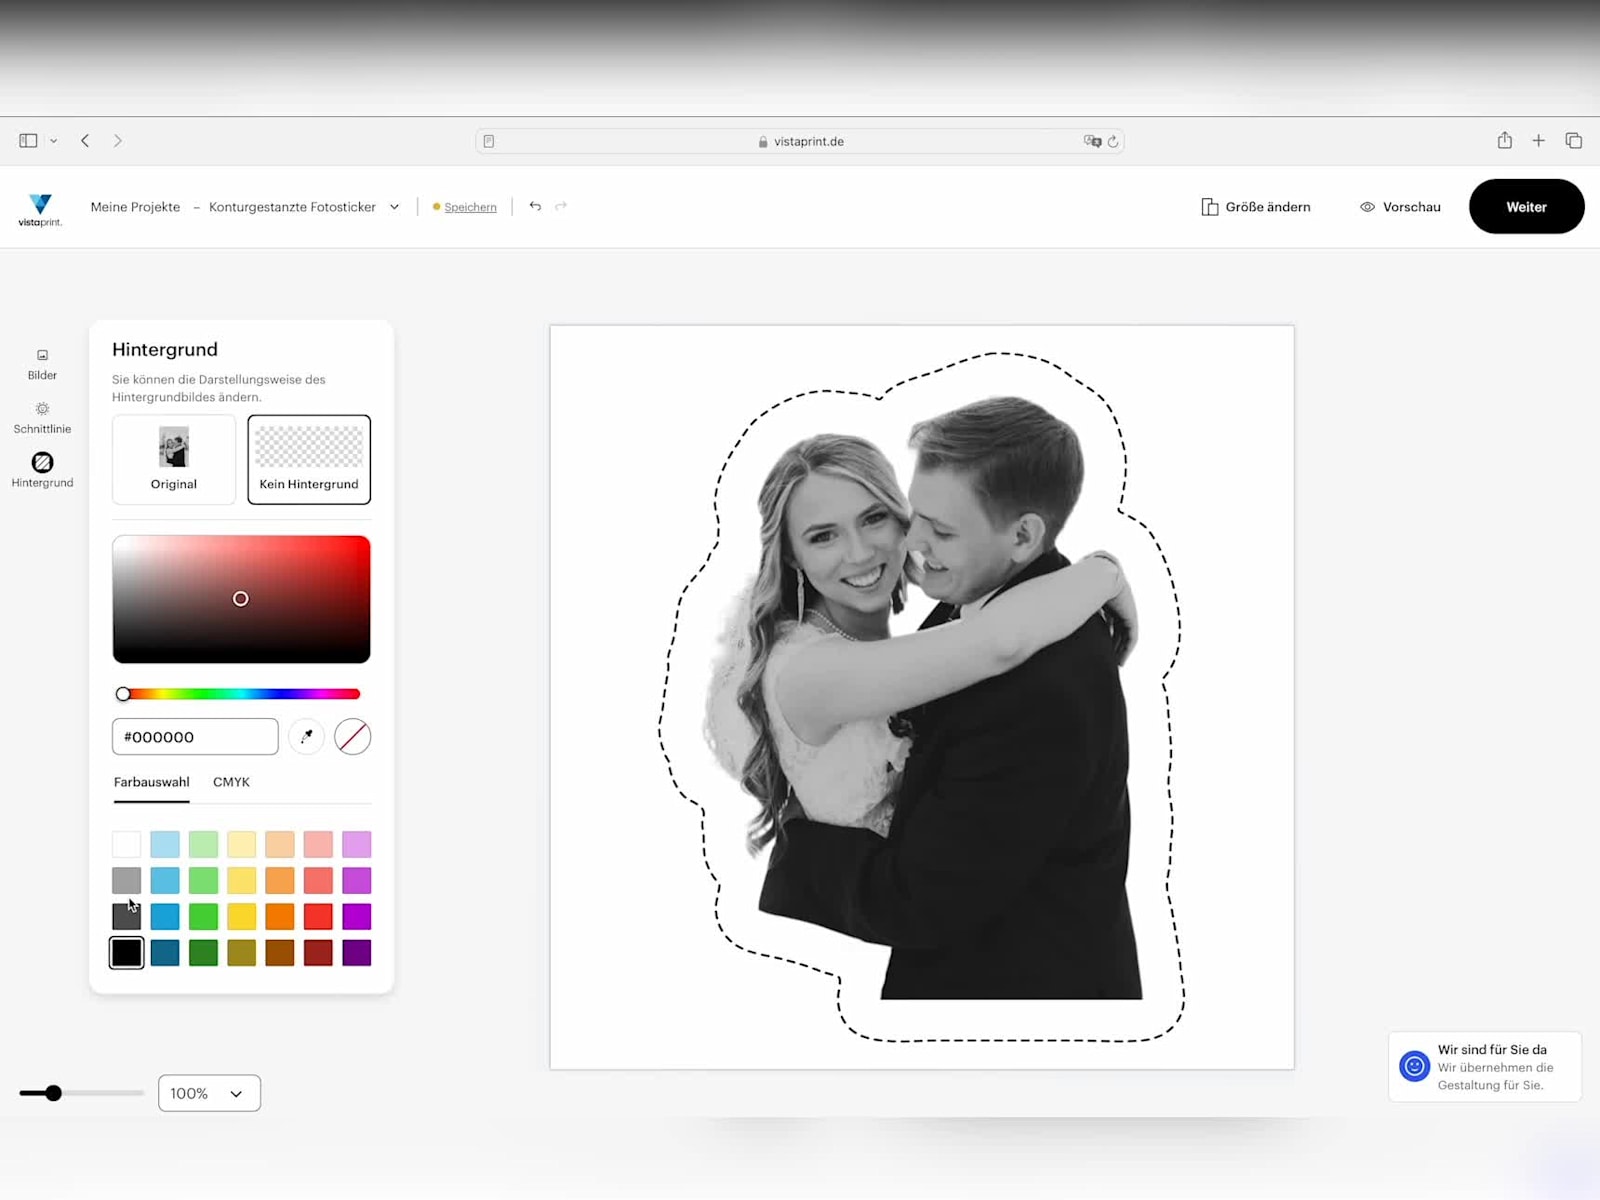Click the reader page icon in address bar

[489, 141]
